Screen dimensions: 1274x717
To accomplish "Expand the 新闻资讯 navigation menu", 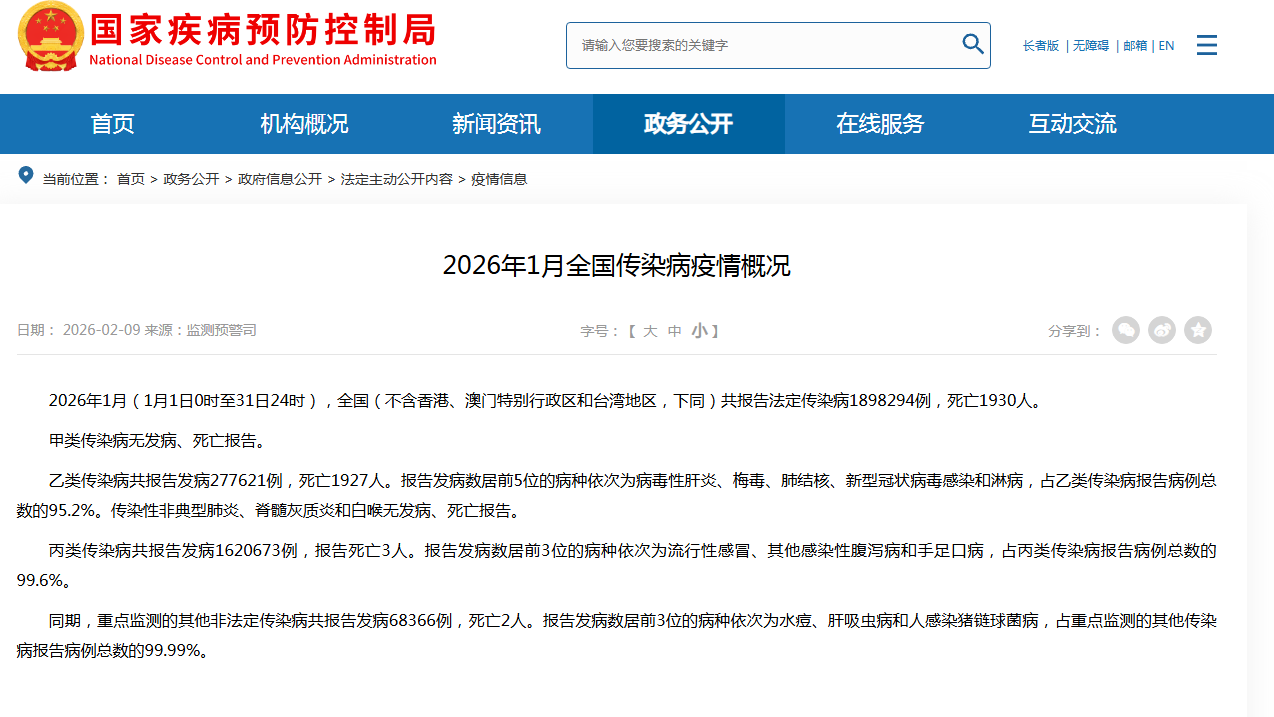I will tap(496, 124).
